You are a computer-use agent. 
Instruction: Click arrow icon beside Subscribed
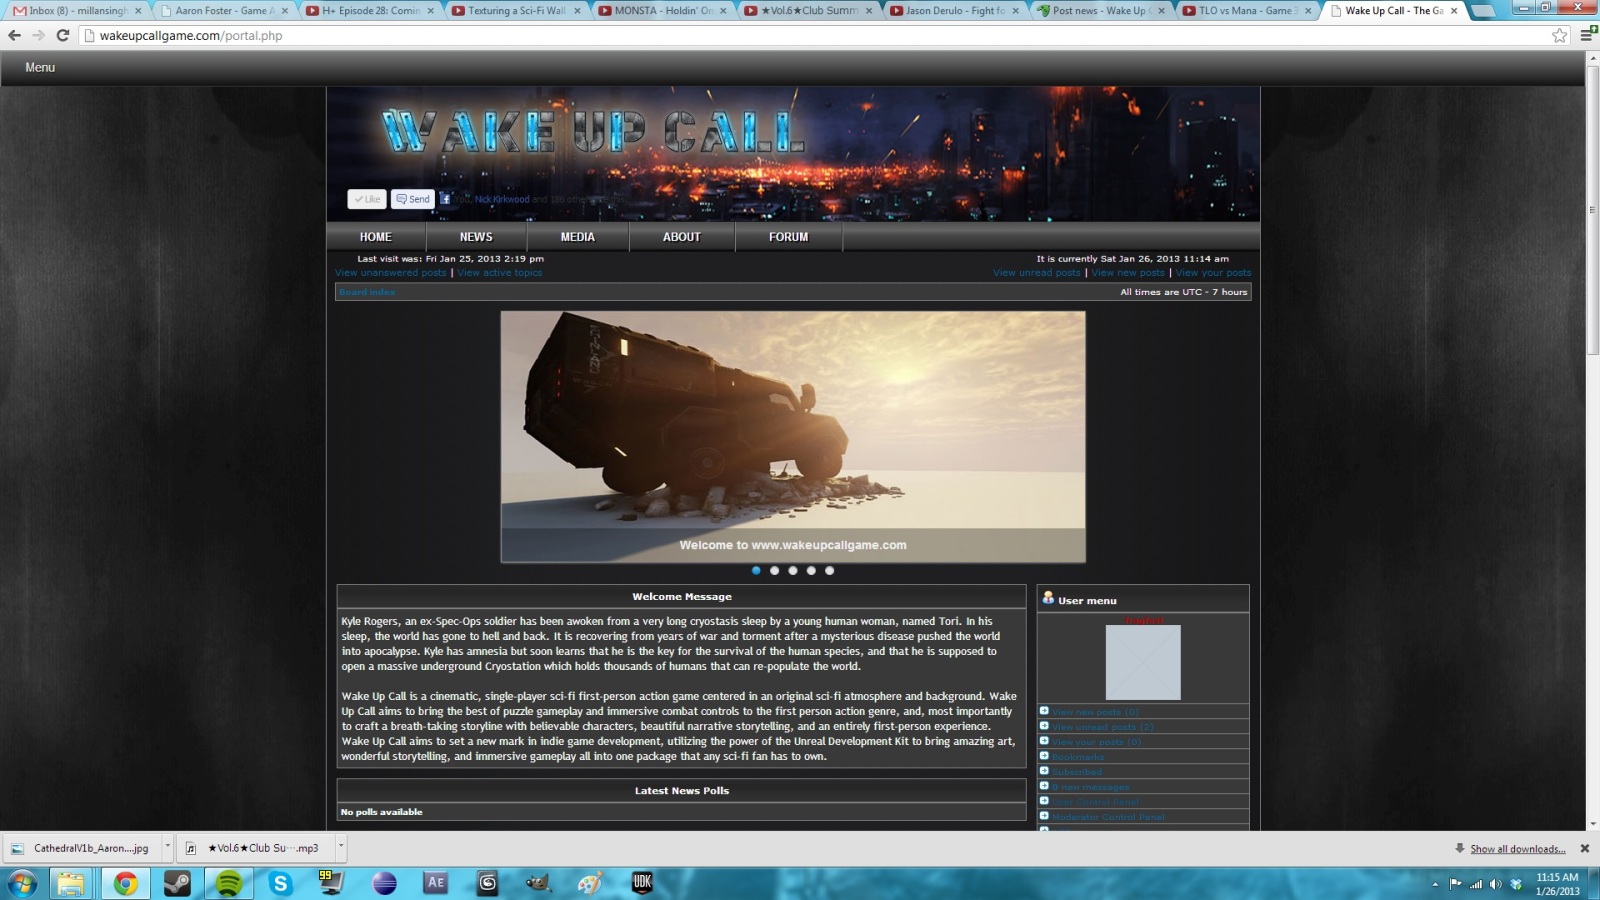coord(1044,771)
